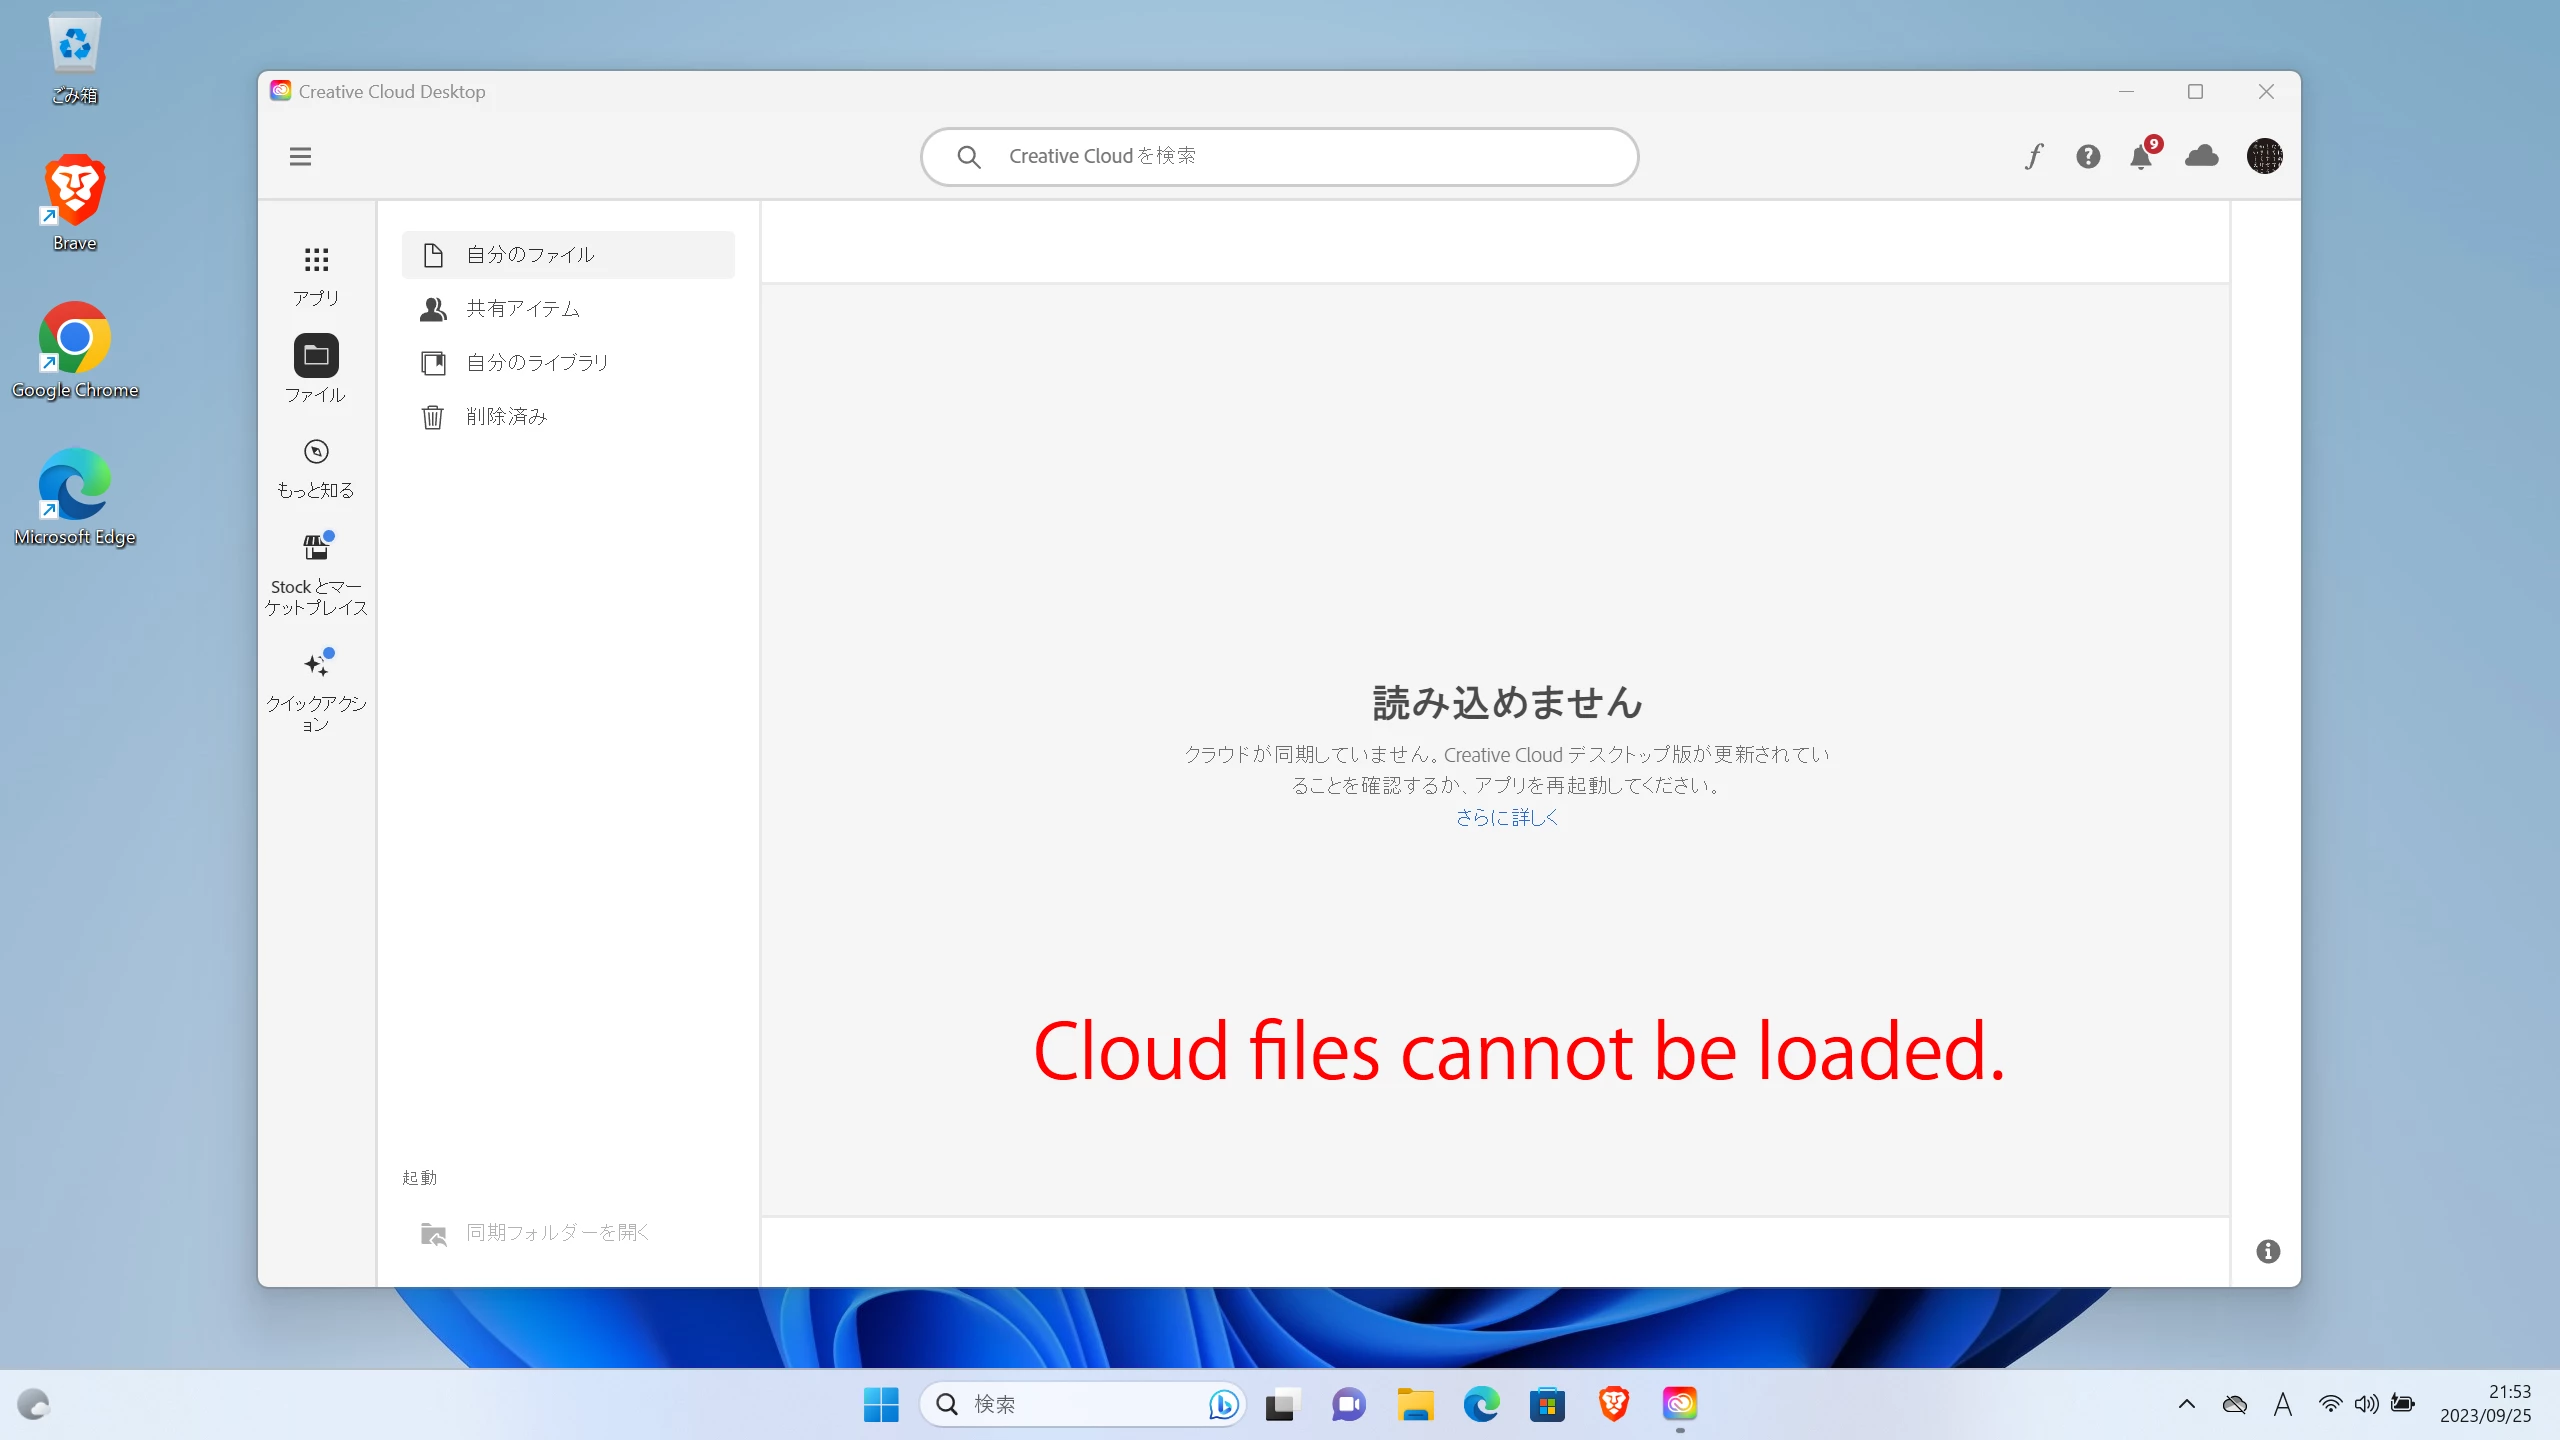Open the user profile avatar
Viewport: 2560px width, 1440px height.
(x=2264, y=157)
